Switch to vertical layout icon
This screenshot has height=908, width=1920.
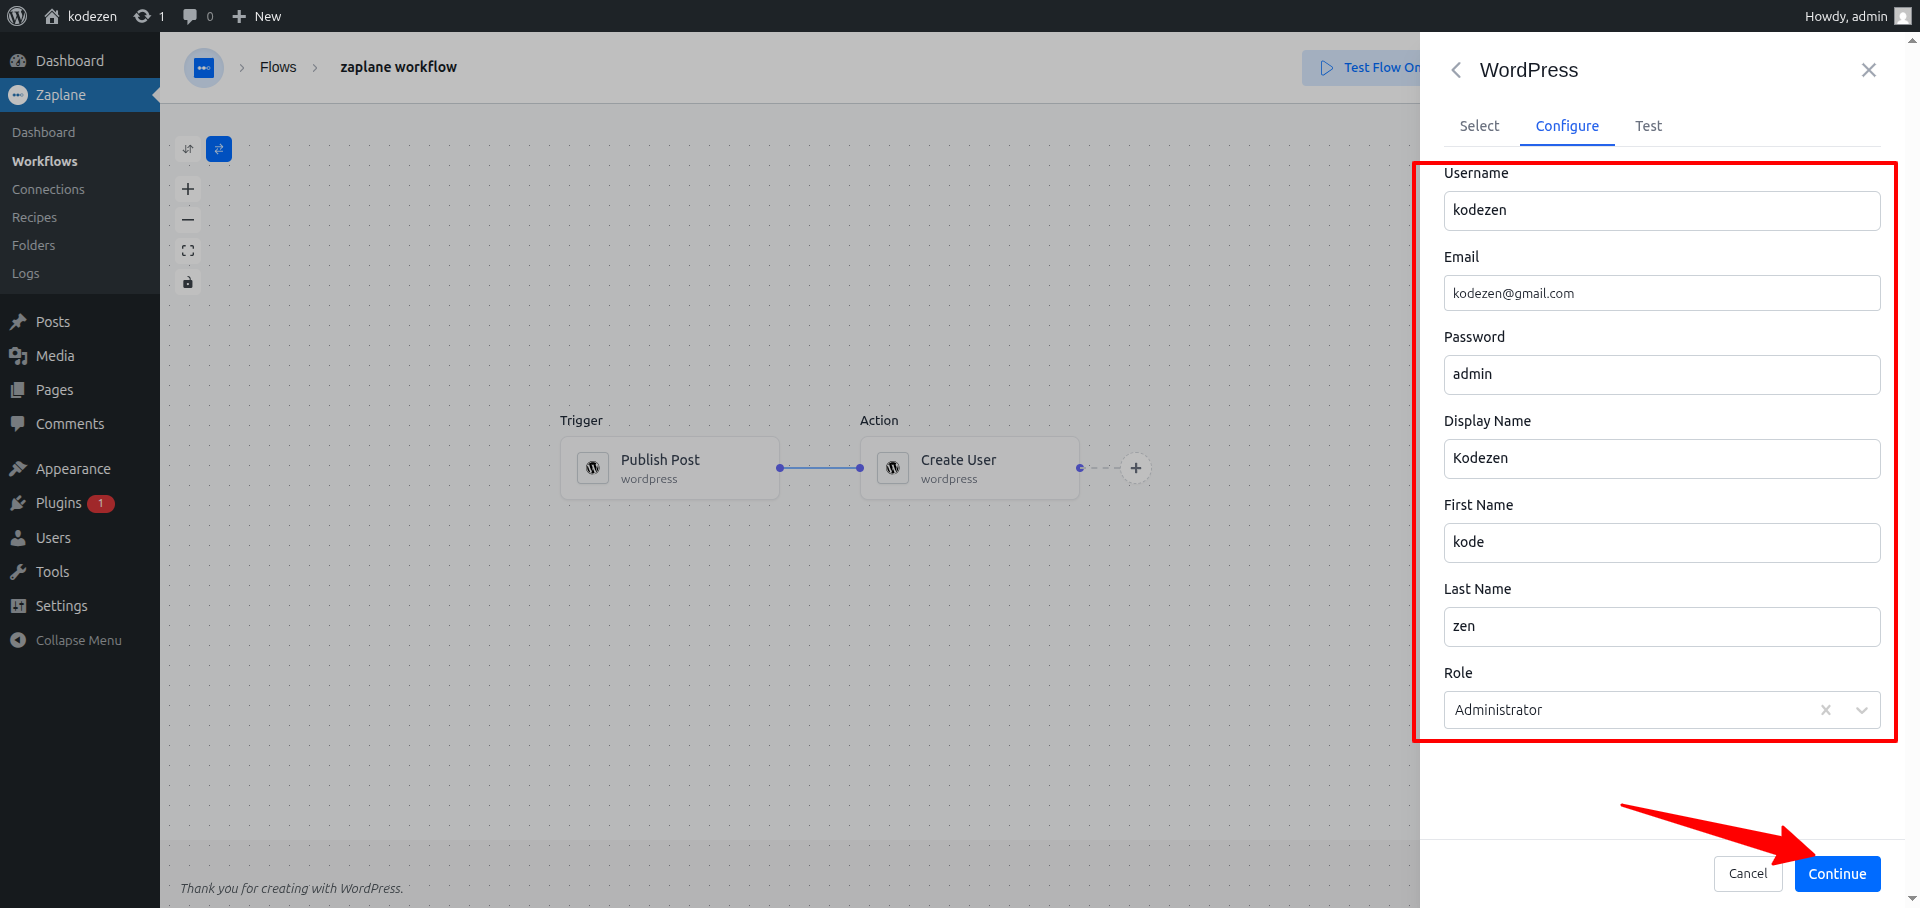[188, 149]
